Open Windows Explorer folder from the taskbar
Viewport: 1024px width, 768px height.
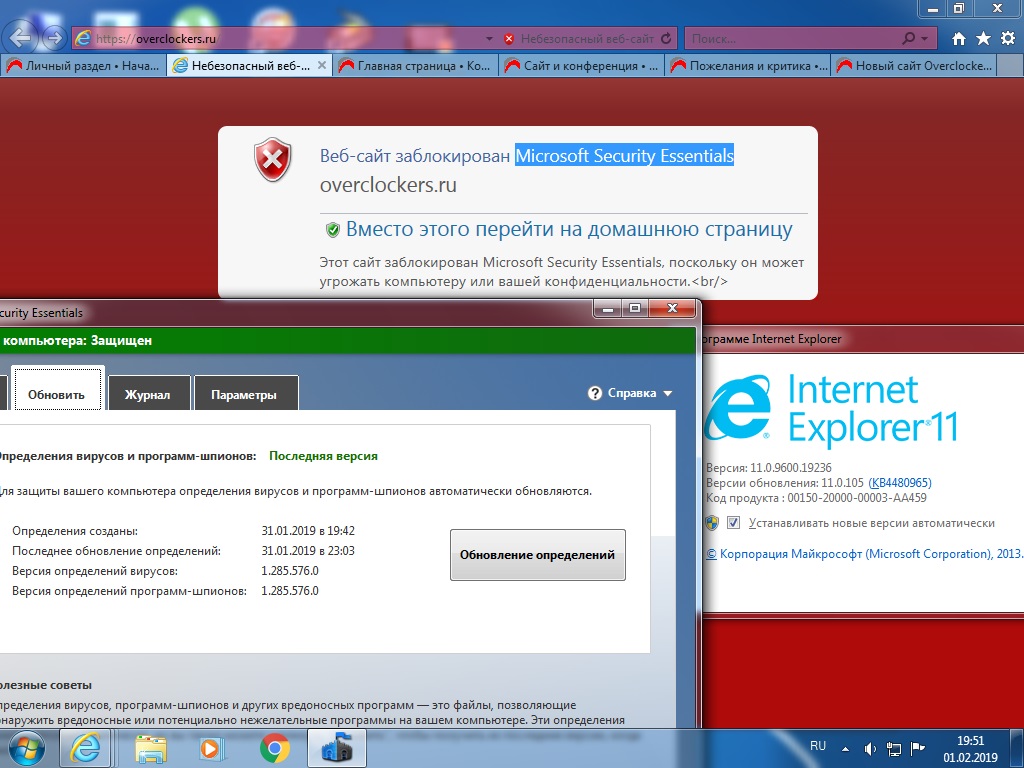[x=151, y=748]
